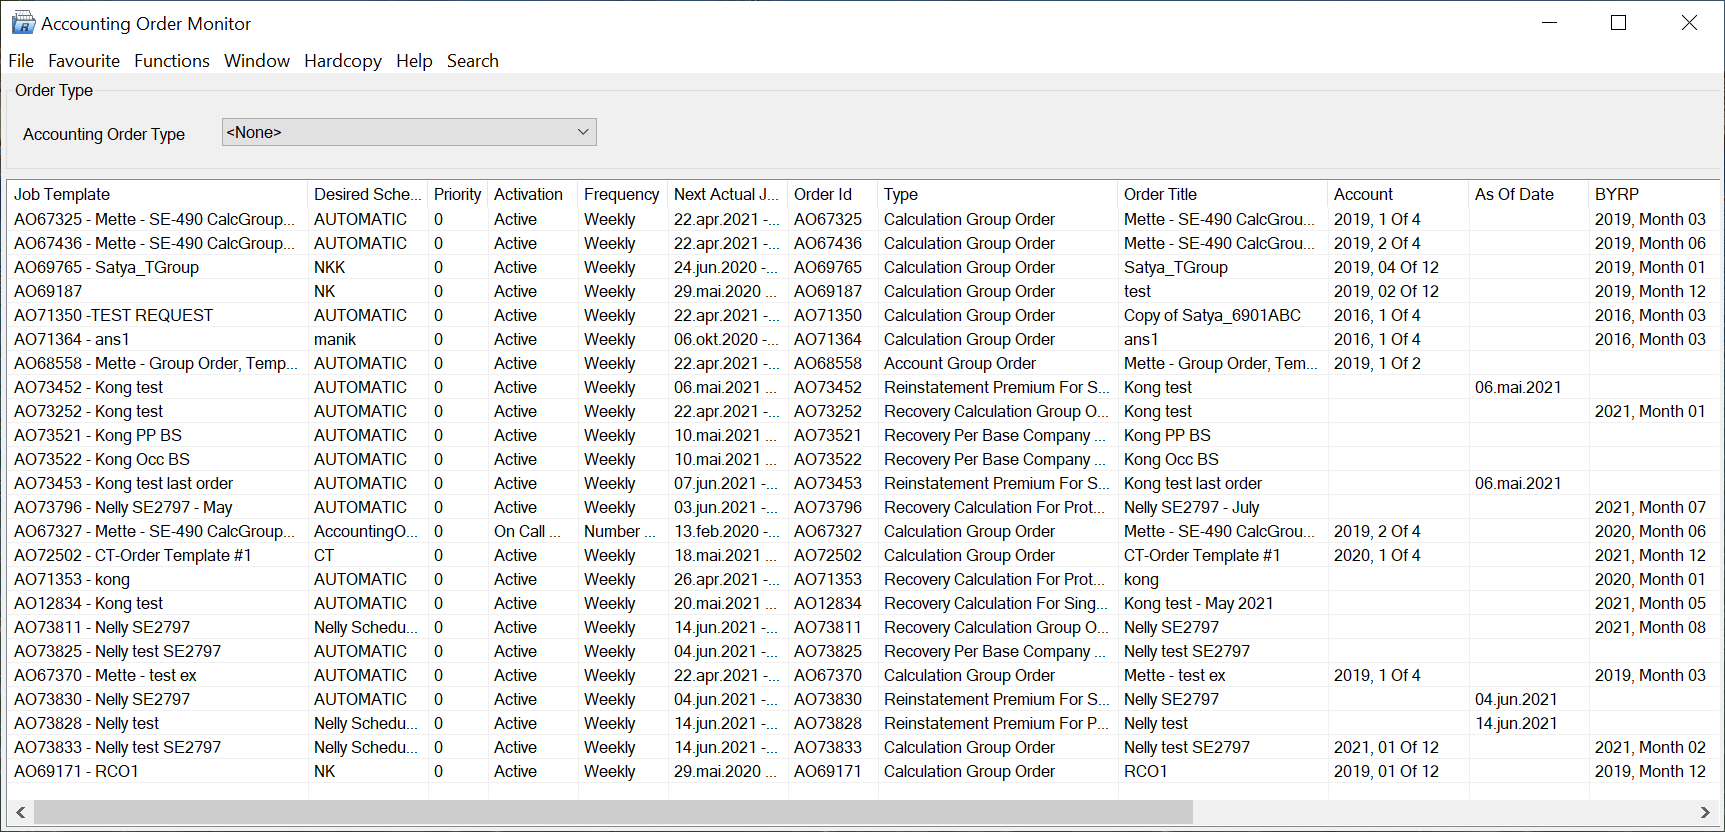Select AO73521 - Kong PP BS row
The image size is (1725, 832).
click(863, 435)
